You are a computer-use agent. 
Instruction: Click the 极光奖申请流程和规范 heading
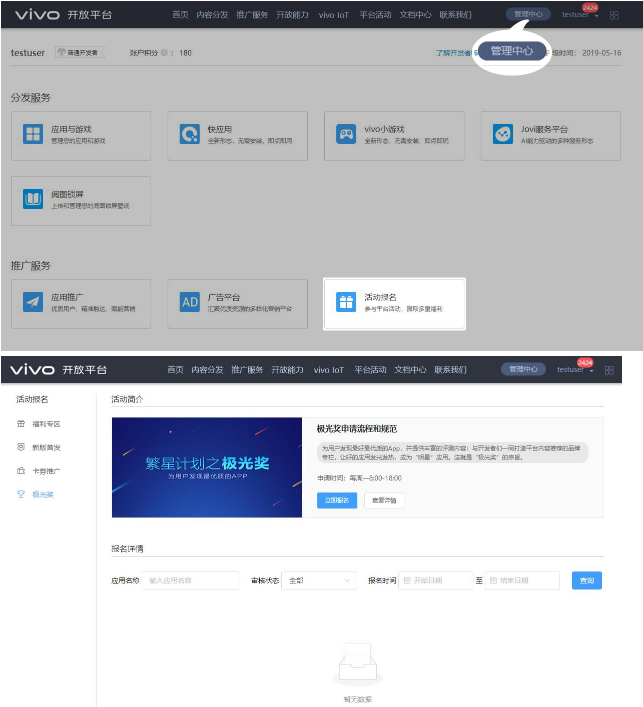tap(357, 429)
